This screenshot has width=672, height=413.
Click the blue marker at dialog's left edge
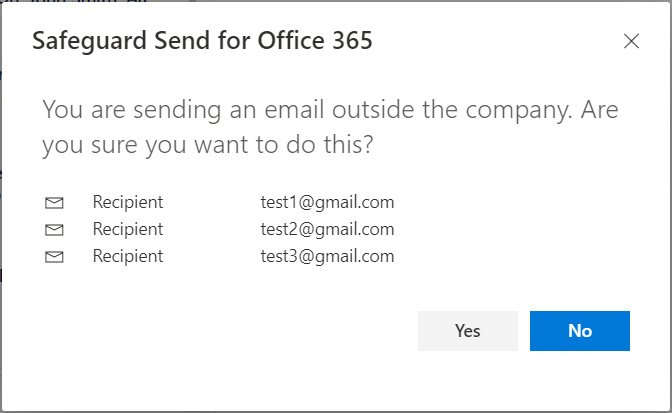point(2,76)
